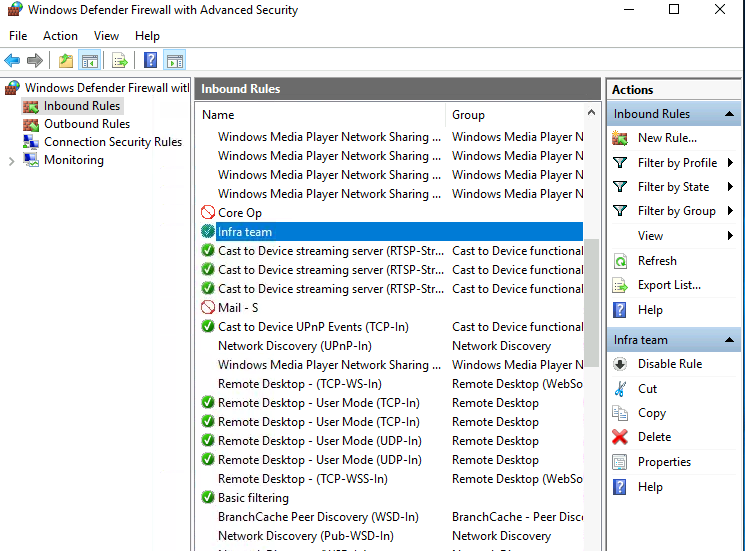Viewport: 745px width, 551px height.
Task: Toggle the Show/Hide Action Pane icon
Action: point(174,61)
